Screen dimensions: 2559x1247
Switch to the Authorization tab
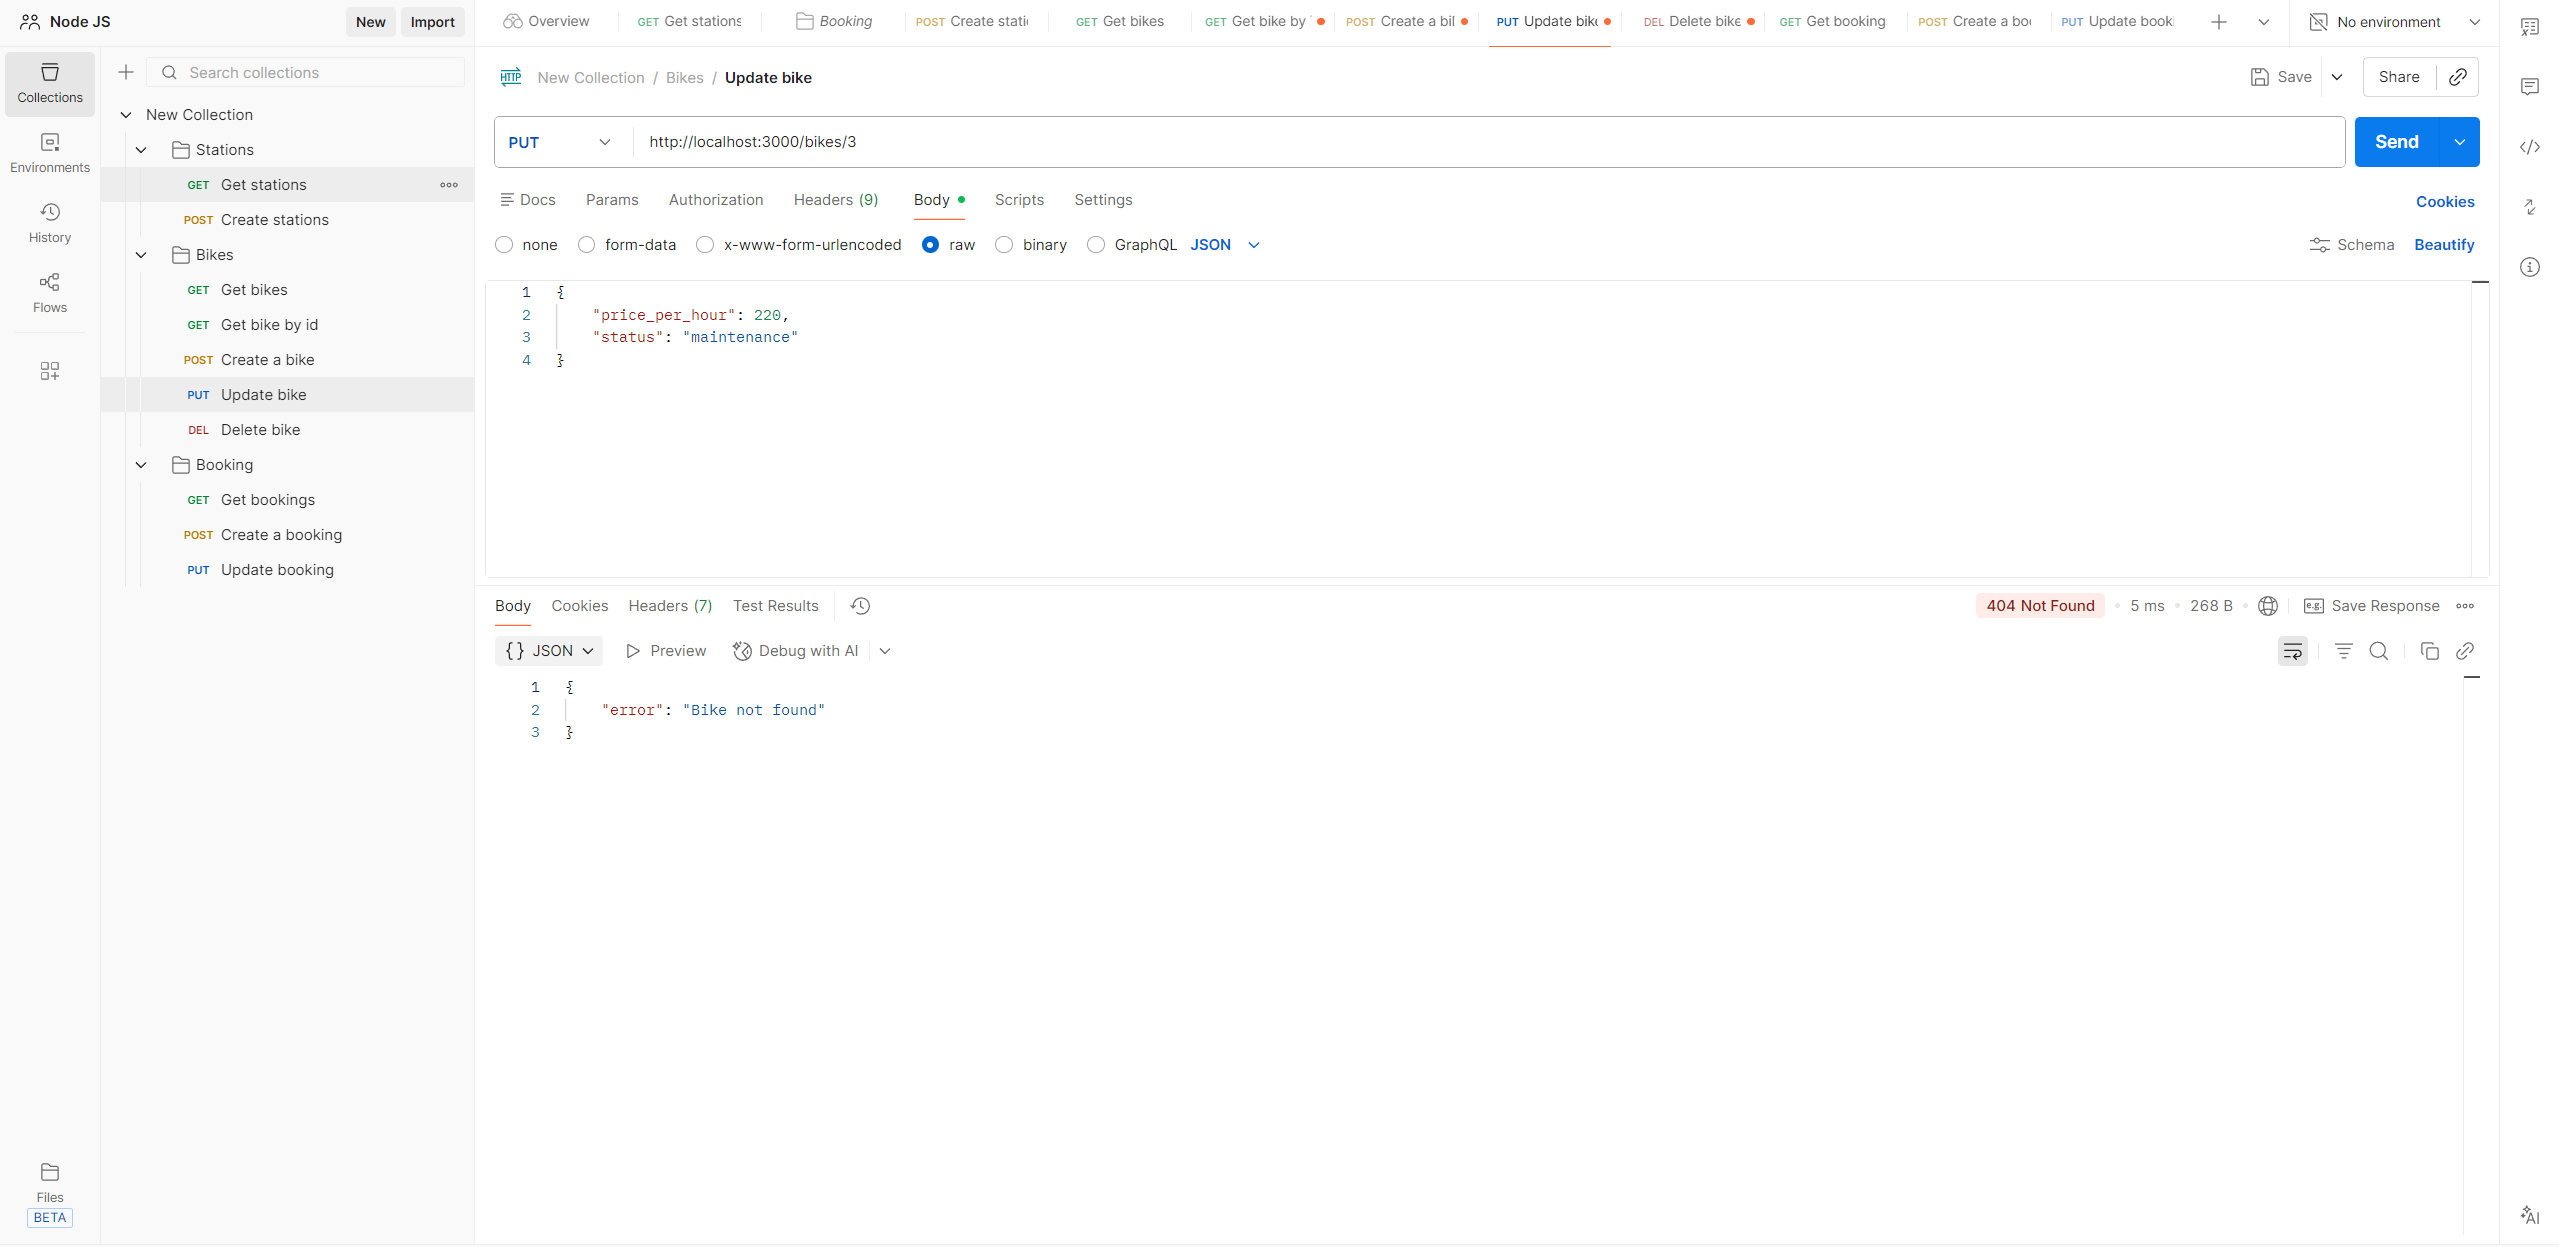point(715,200)
